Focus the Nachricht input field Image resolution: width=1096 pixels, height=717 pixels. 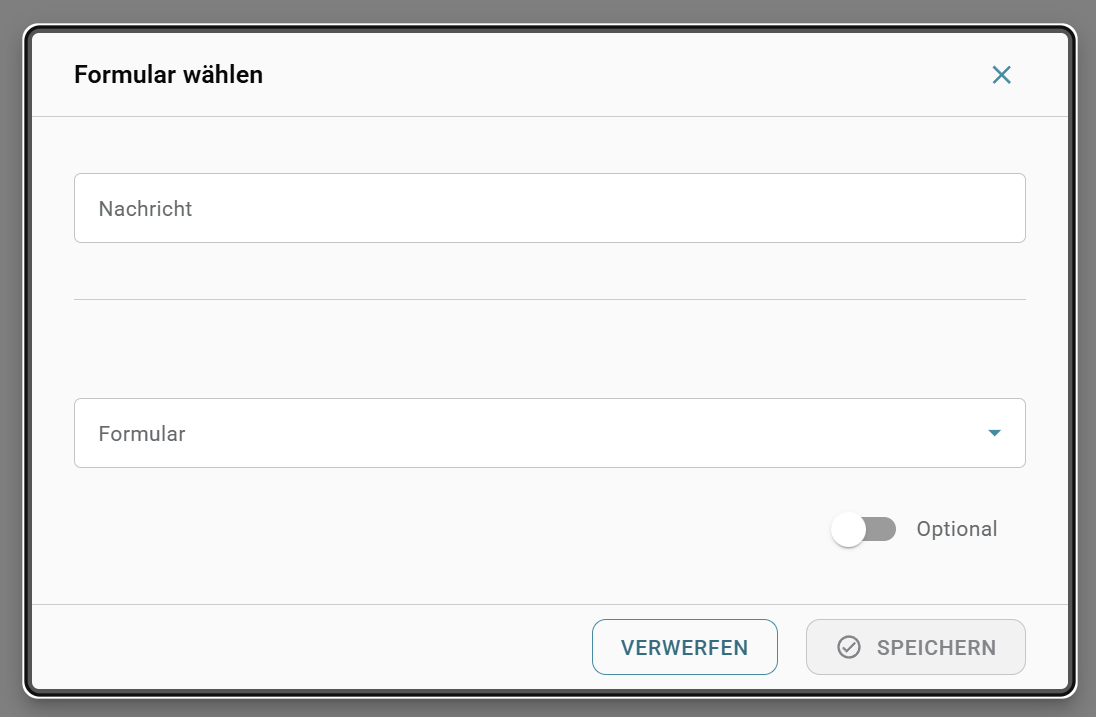coord(549,208)
